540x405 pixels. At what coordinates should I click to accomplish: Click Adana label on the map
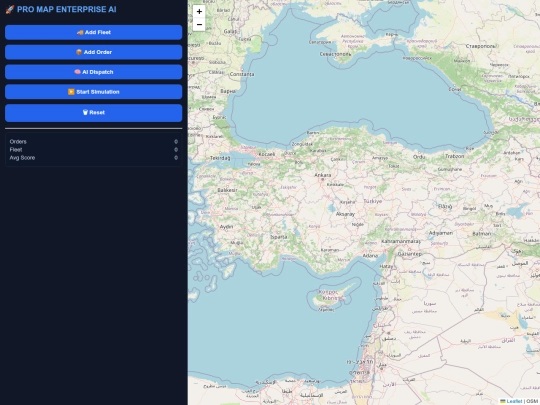coord(370,256)
